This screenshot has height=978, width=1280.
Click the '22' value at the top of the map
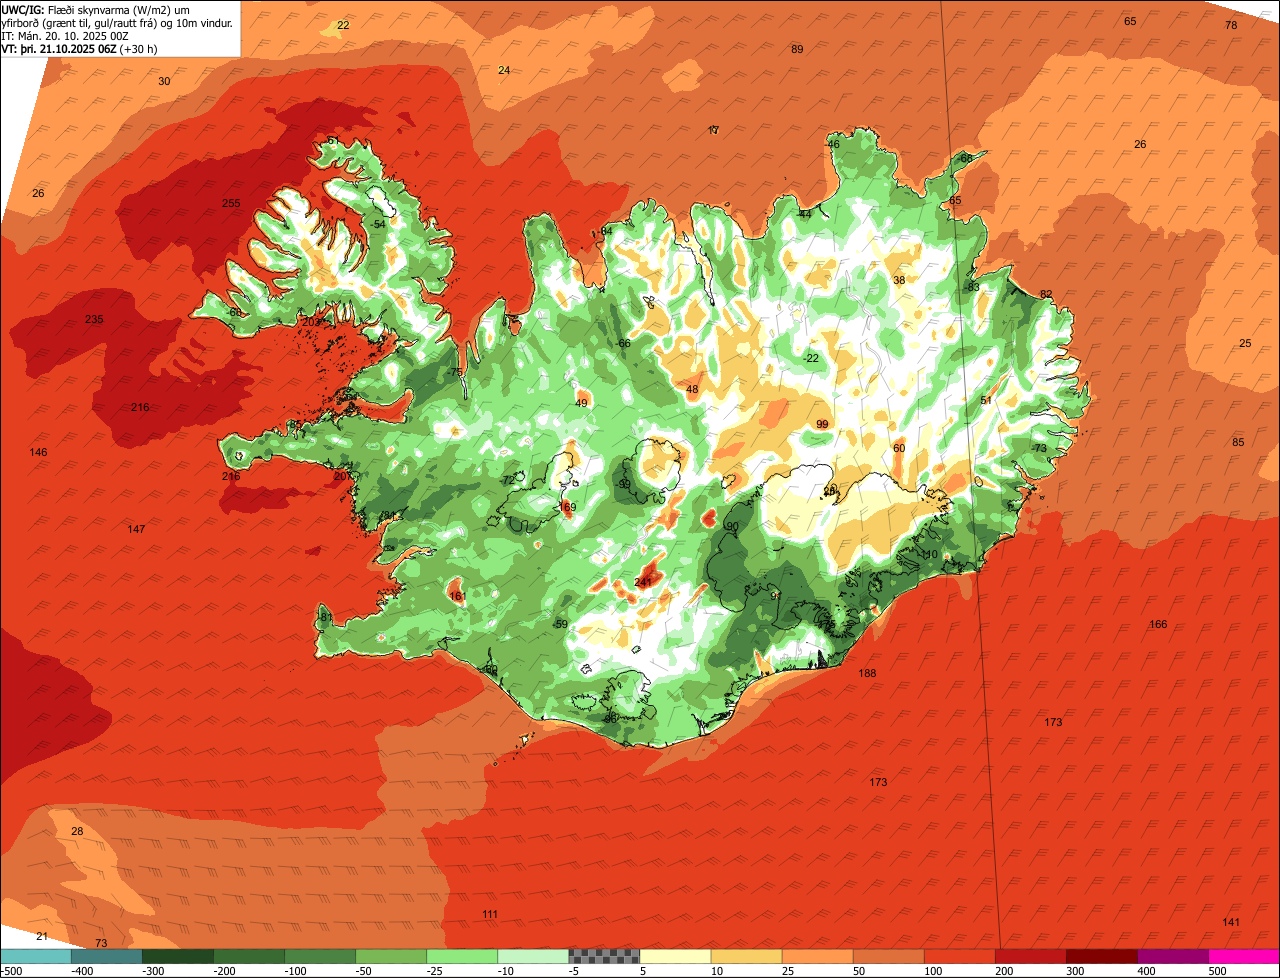[343, 25]
